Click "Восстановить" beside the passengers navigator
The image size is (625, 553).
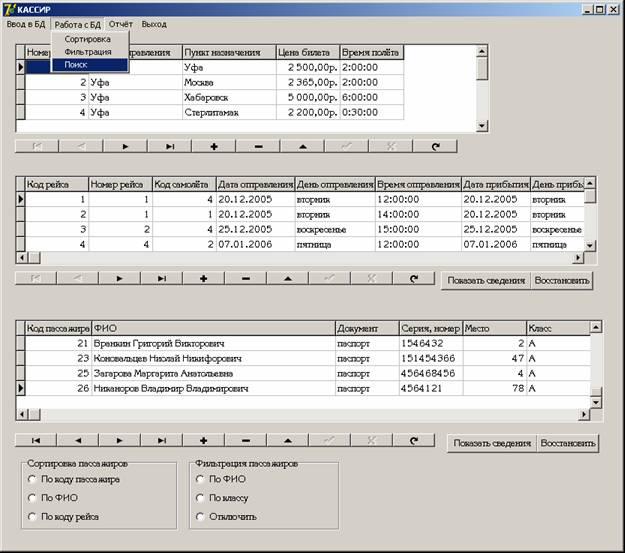click(568, 443)
